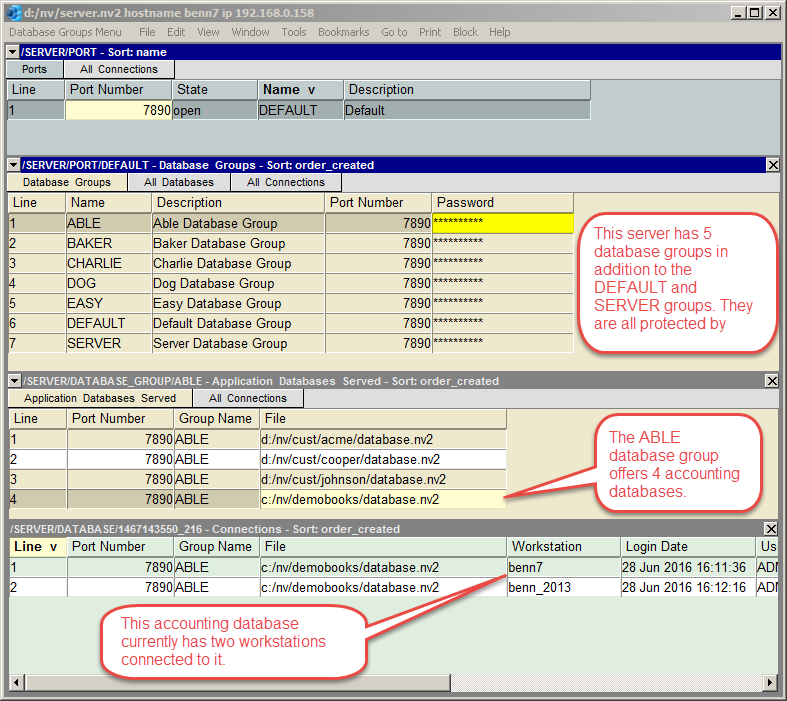Click the right arrow of the horizontal scrollbar
Screen dimensions: 787x701
pos(769,681)
